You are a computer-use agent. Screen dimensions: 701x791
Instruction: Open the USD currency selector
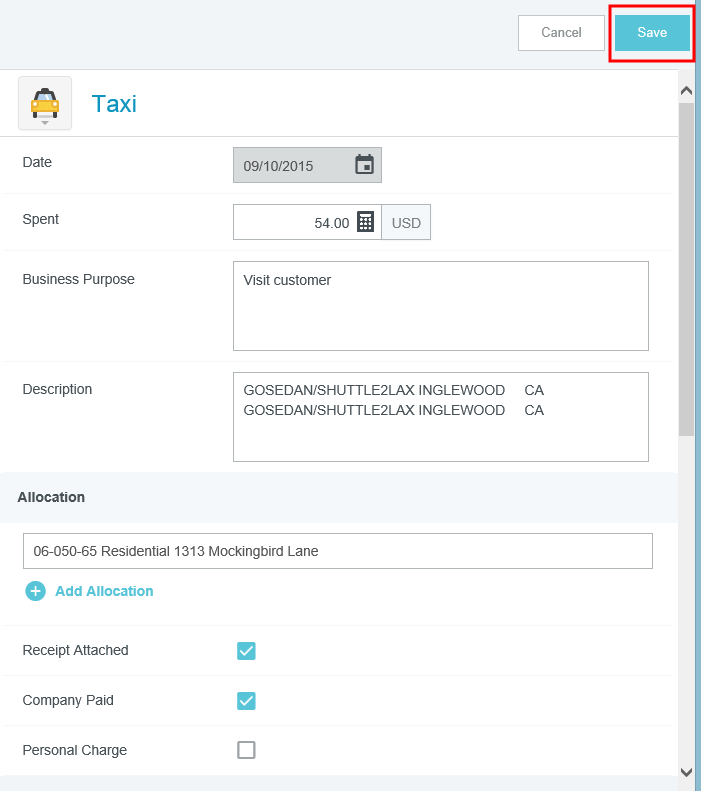click(x=406, y=222)
